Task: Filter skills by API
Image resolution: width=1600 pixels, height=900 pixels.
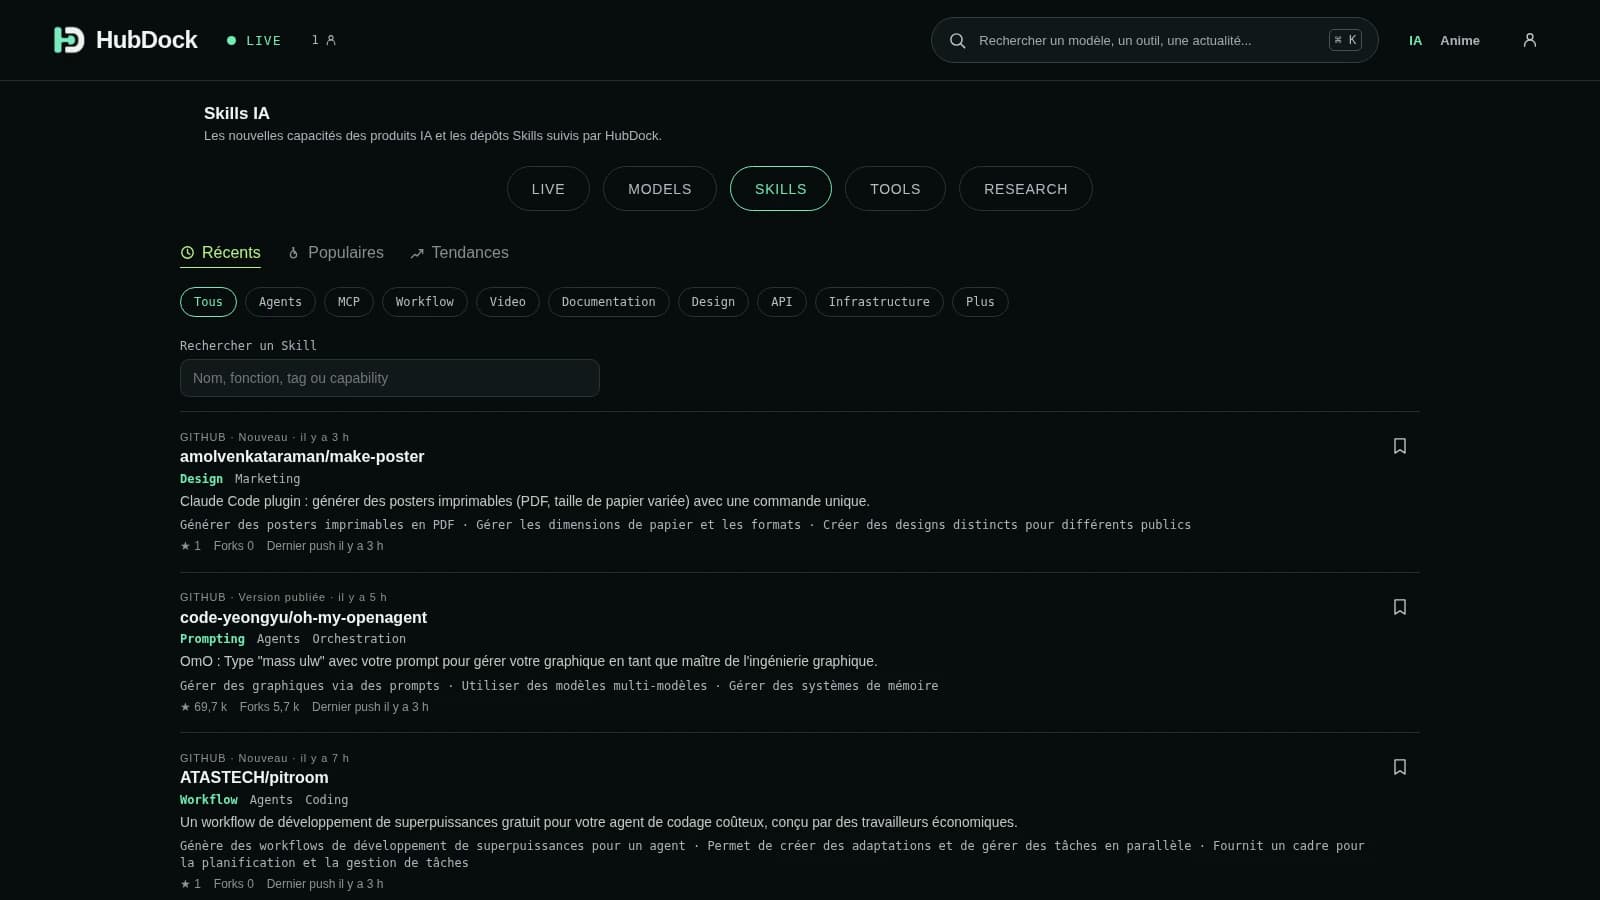Action: tap(782, 302)
